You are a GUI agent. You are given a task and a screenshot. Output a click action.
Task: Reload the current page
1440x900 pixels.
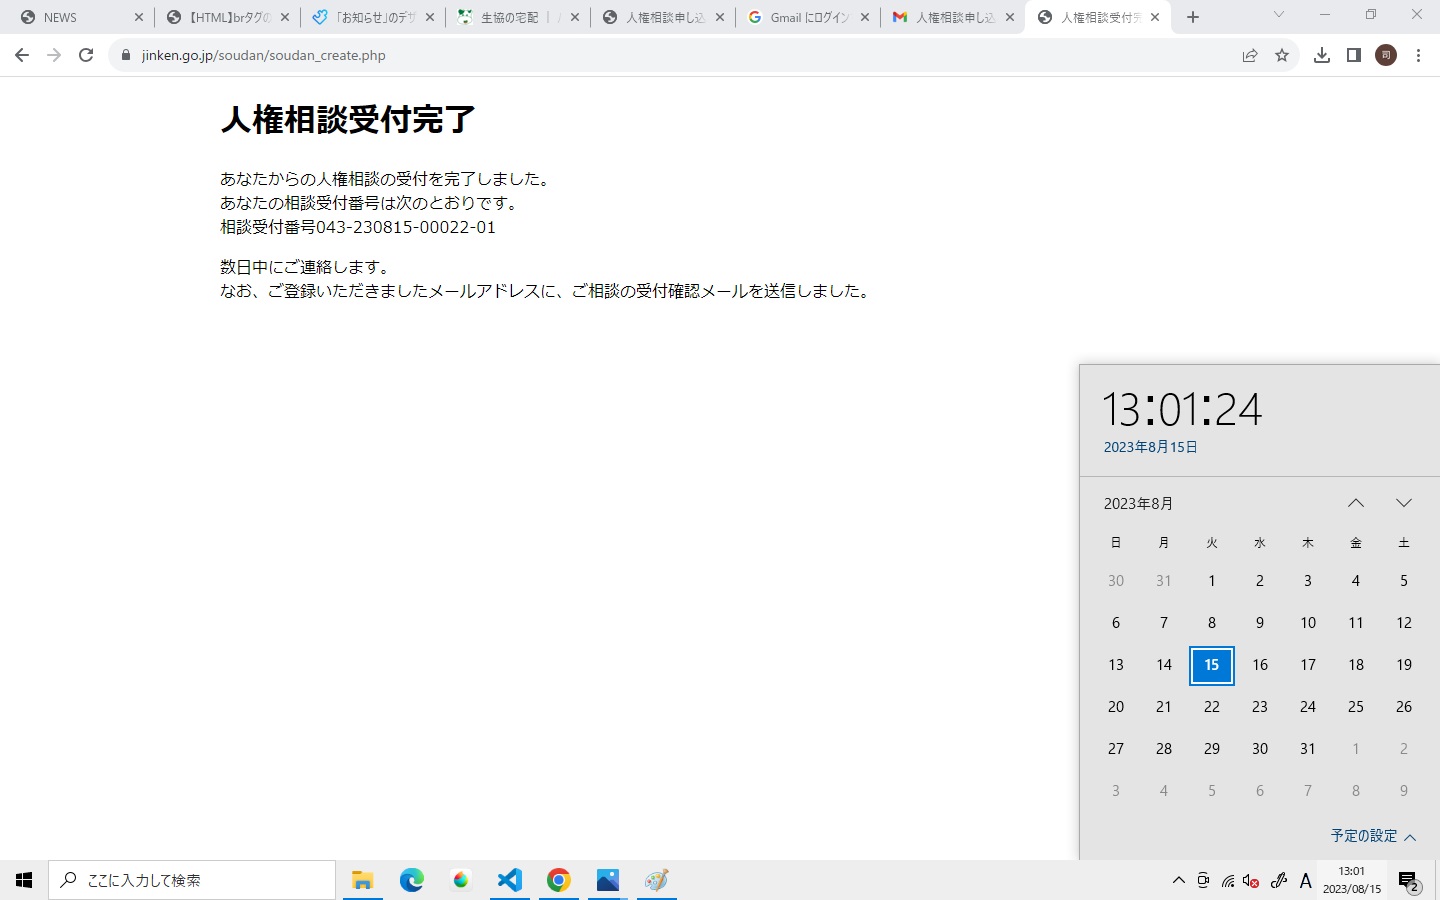86,55
